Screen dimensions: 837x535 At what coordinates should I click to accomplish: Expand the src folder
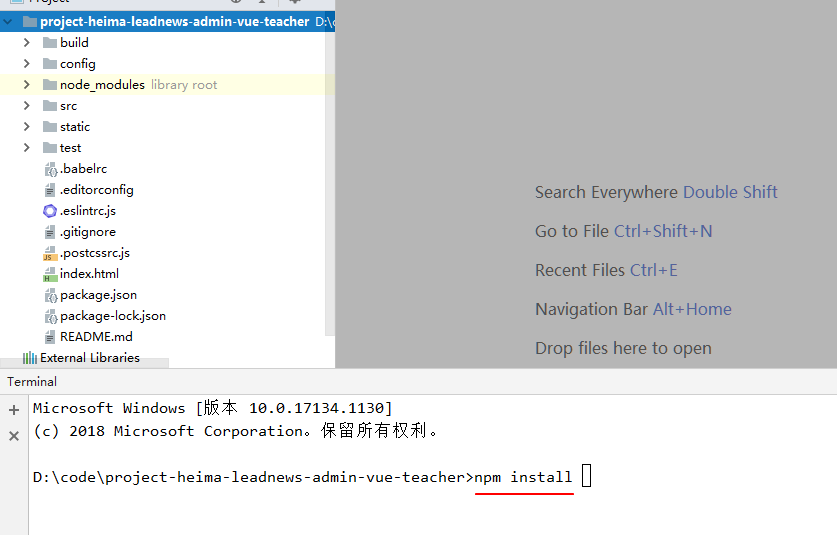coord(27,106)
